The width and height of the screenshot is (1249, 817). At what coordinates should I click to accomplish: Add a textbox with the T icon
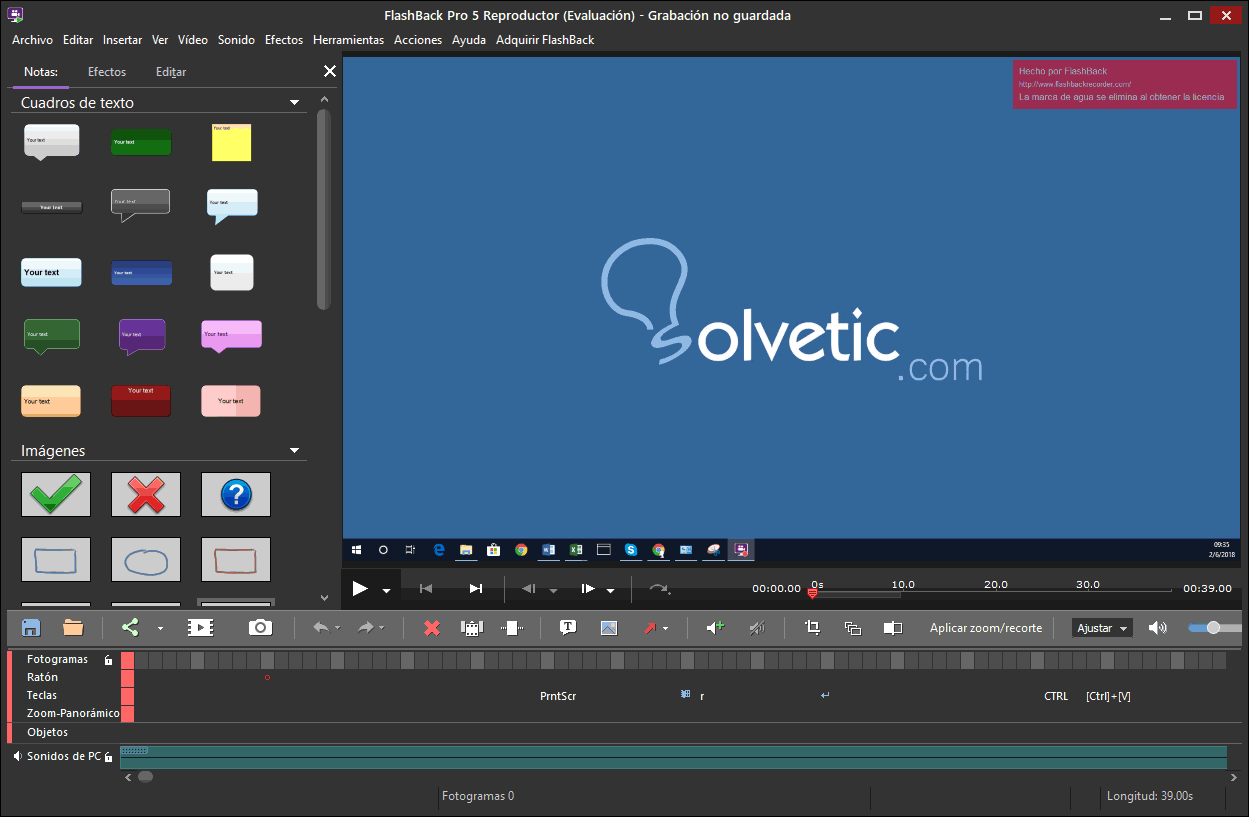(x=568, y=628)
